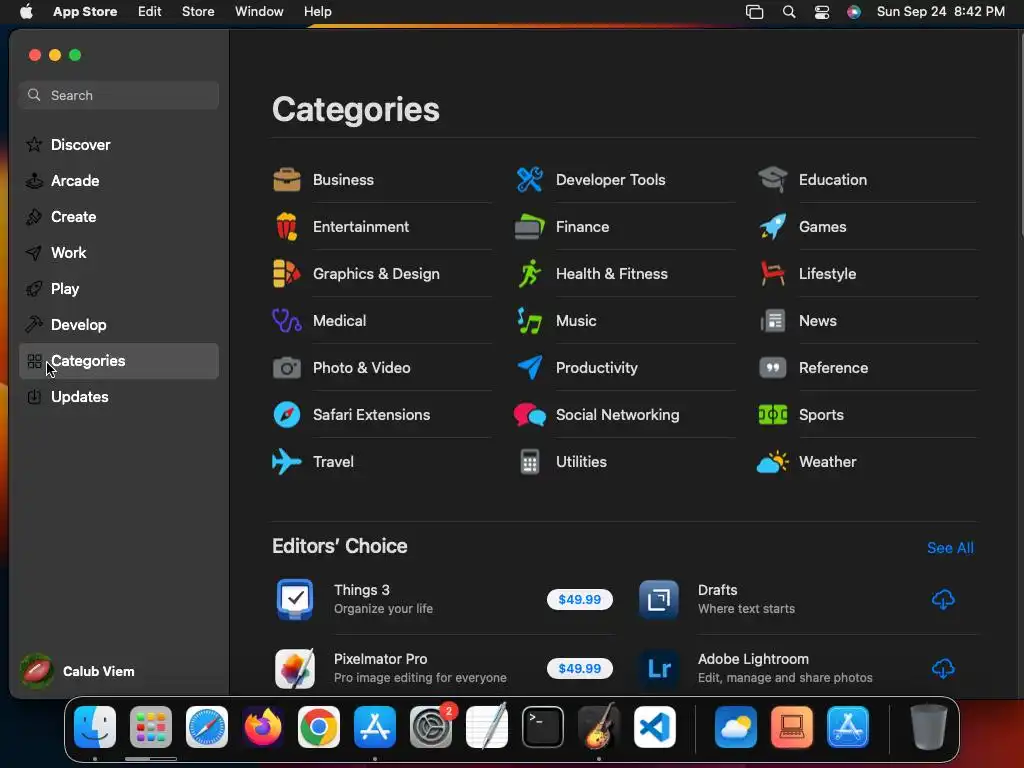Image resolution: width=1024 pixels, height=768 pixels.
Task: Click the Reference quotation mark icon
Action: [x=773, y=368]
